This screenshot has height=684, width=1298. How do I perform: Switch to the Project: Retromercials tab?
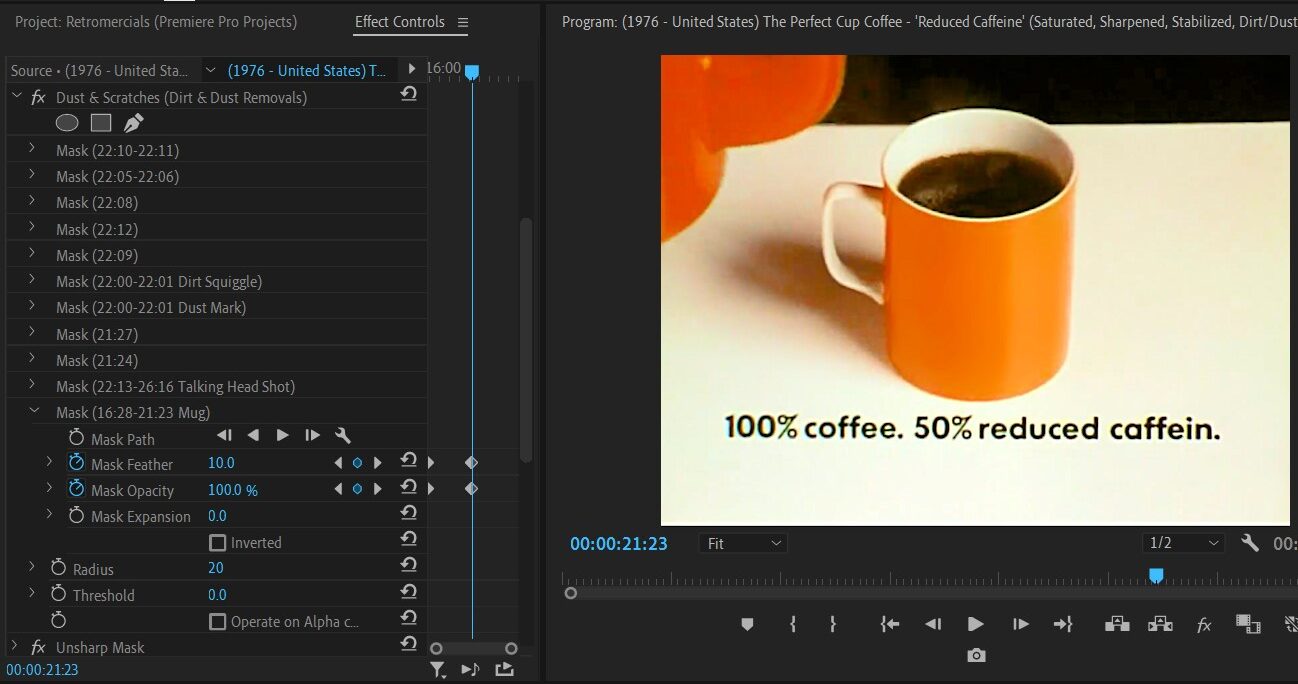point(156,22)
